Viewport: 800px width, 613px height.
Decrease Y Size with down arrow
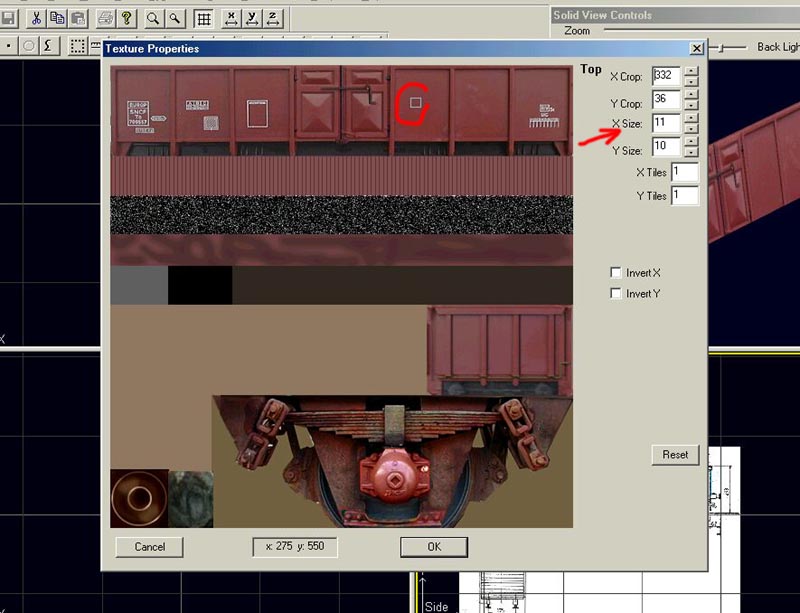(691, 154)
